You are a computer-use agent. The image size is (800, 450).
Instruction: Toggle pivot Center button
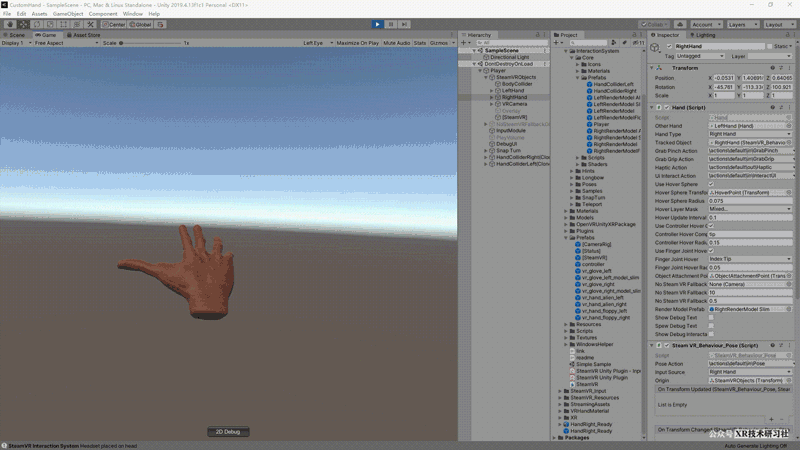pyautogui.click(x=114, y=24)
